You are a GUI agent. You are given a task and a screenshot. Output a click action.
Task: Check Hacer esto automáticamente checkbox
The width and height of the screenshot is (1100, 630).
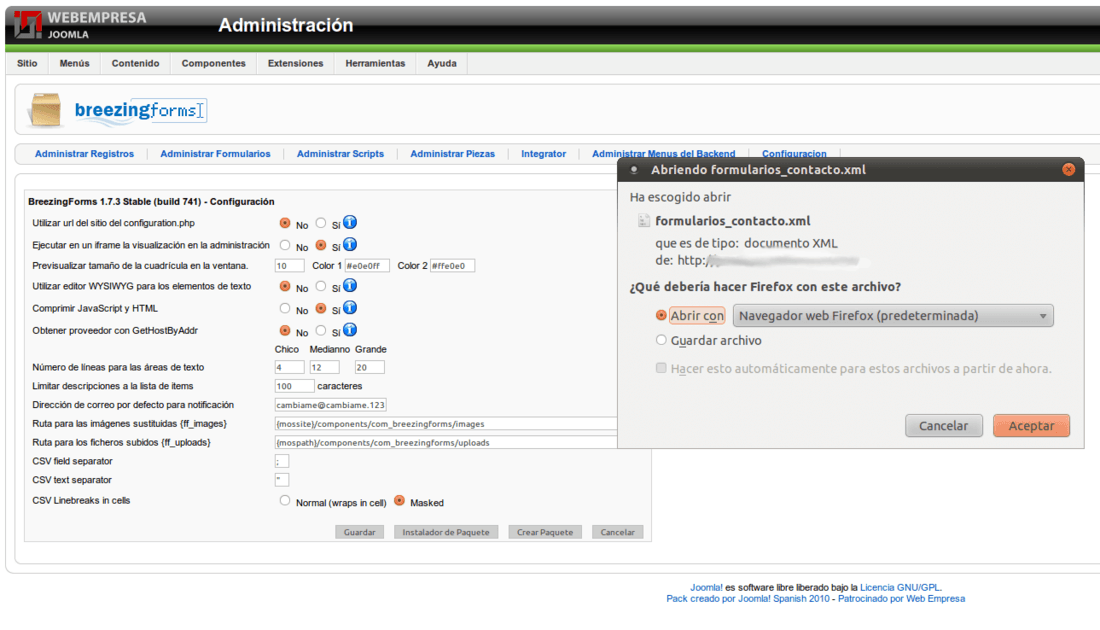tap(661, 368)
